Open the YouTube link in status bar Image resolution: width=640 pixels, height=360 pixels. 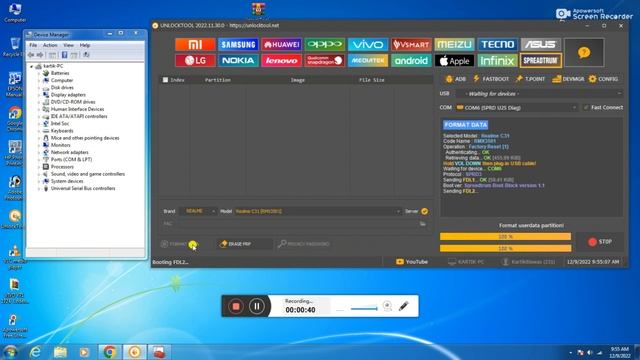[x=412, y=262]
